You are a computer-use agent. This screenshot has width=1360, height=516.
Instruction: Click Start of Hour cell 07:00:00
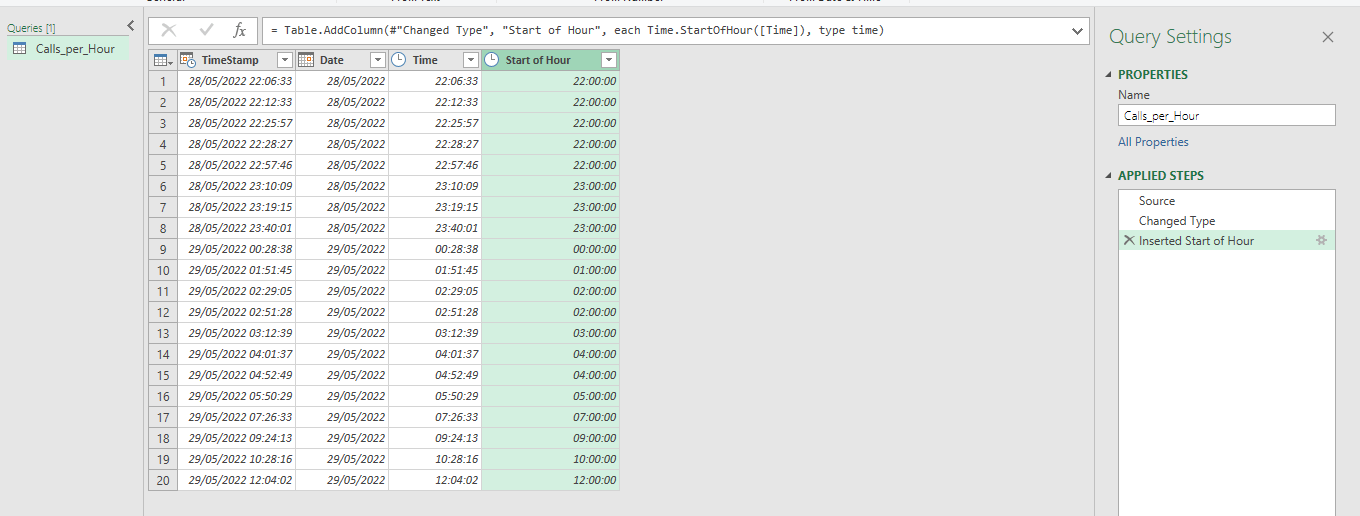click(551, 417)
